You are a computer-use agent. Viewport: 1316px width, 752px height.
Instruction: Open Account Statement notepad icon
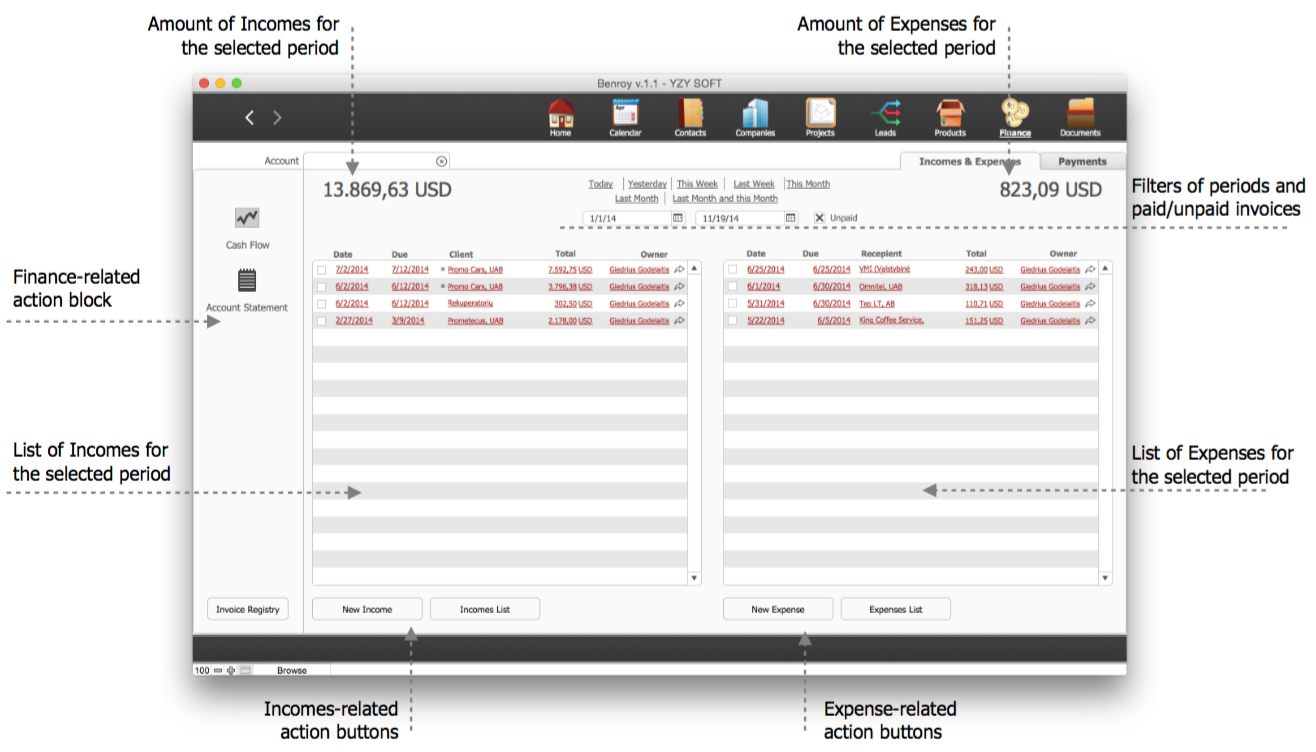pyautogui.click(x=247, y=280)
